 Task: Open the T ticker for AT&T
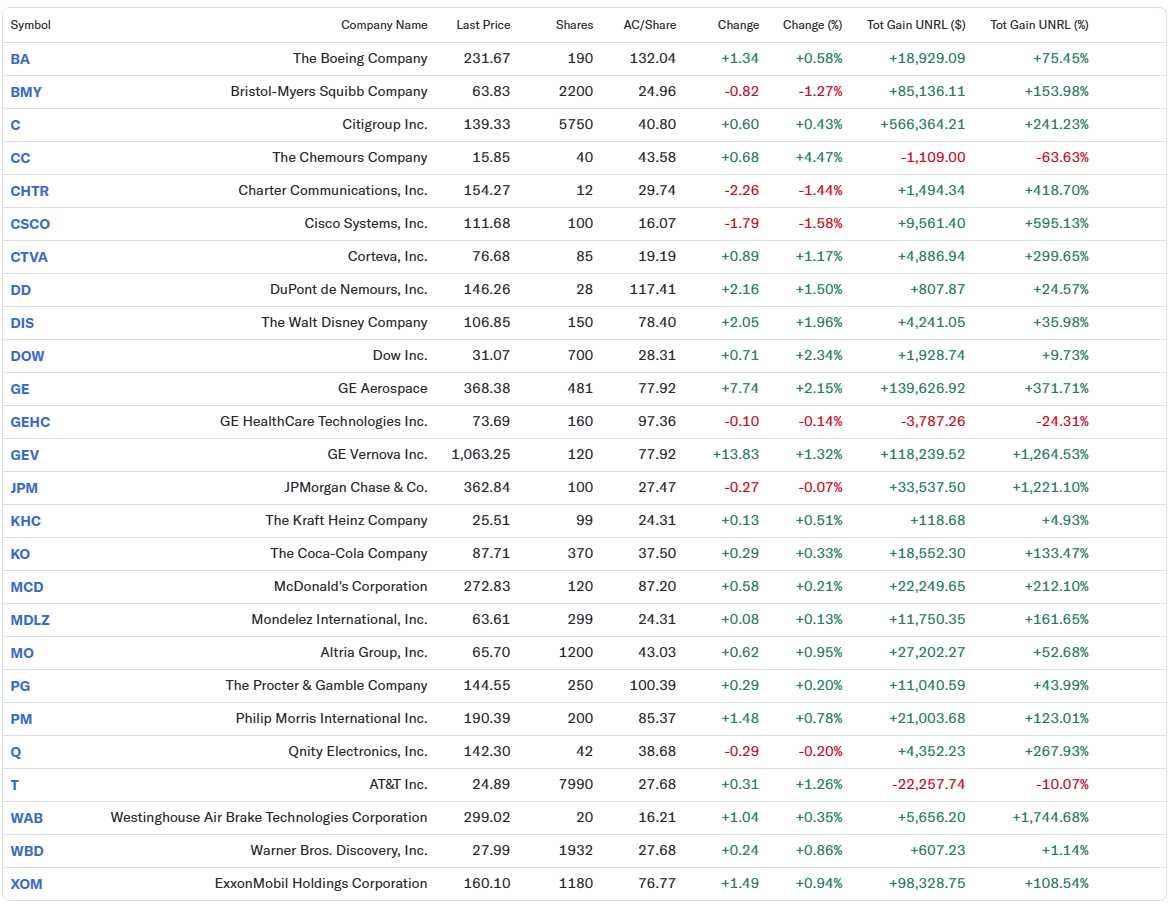(14, 784)
